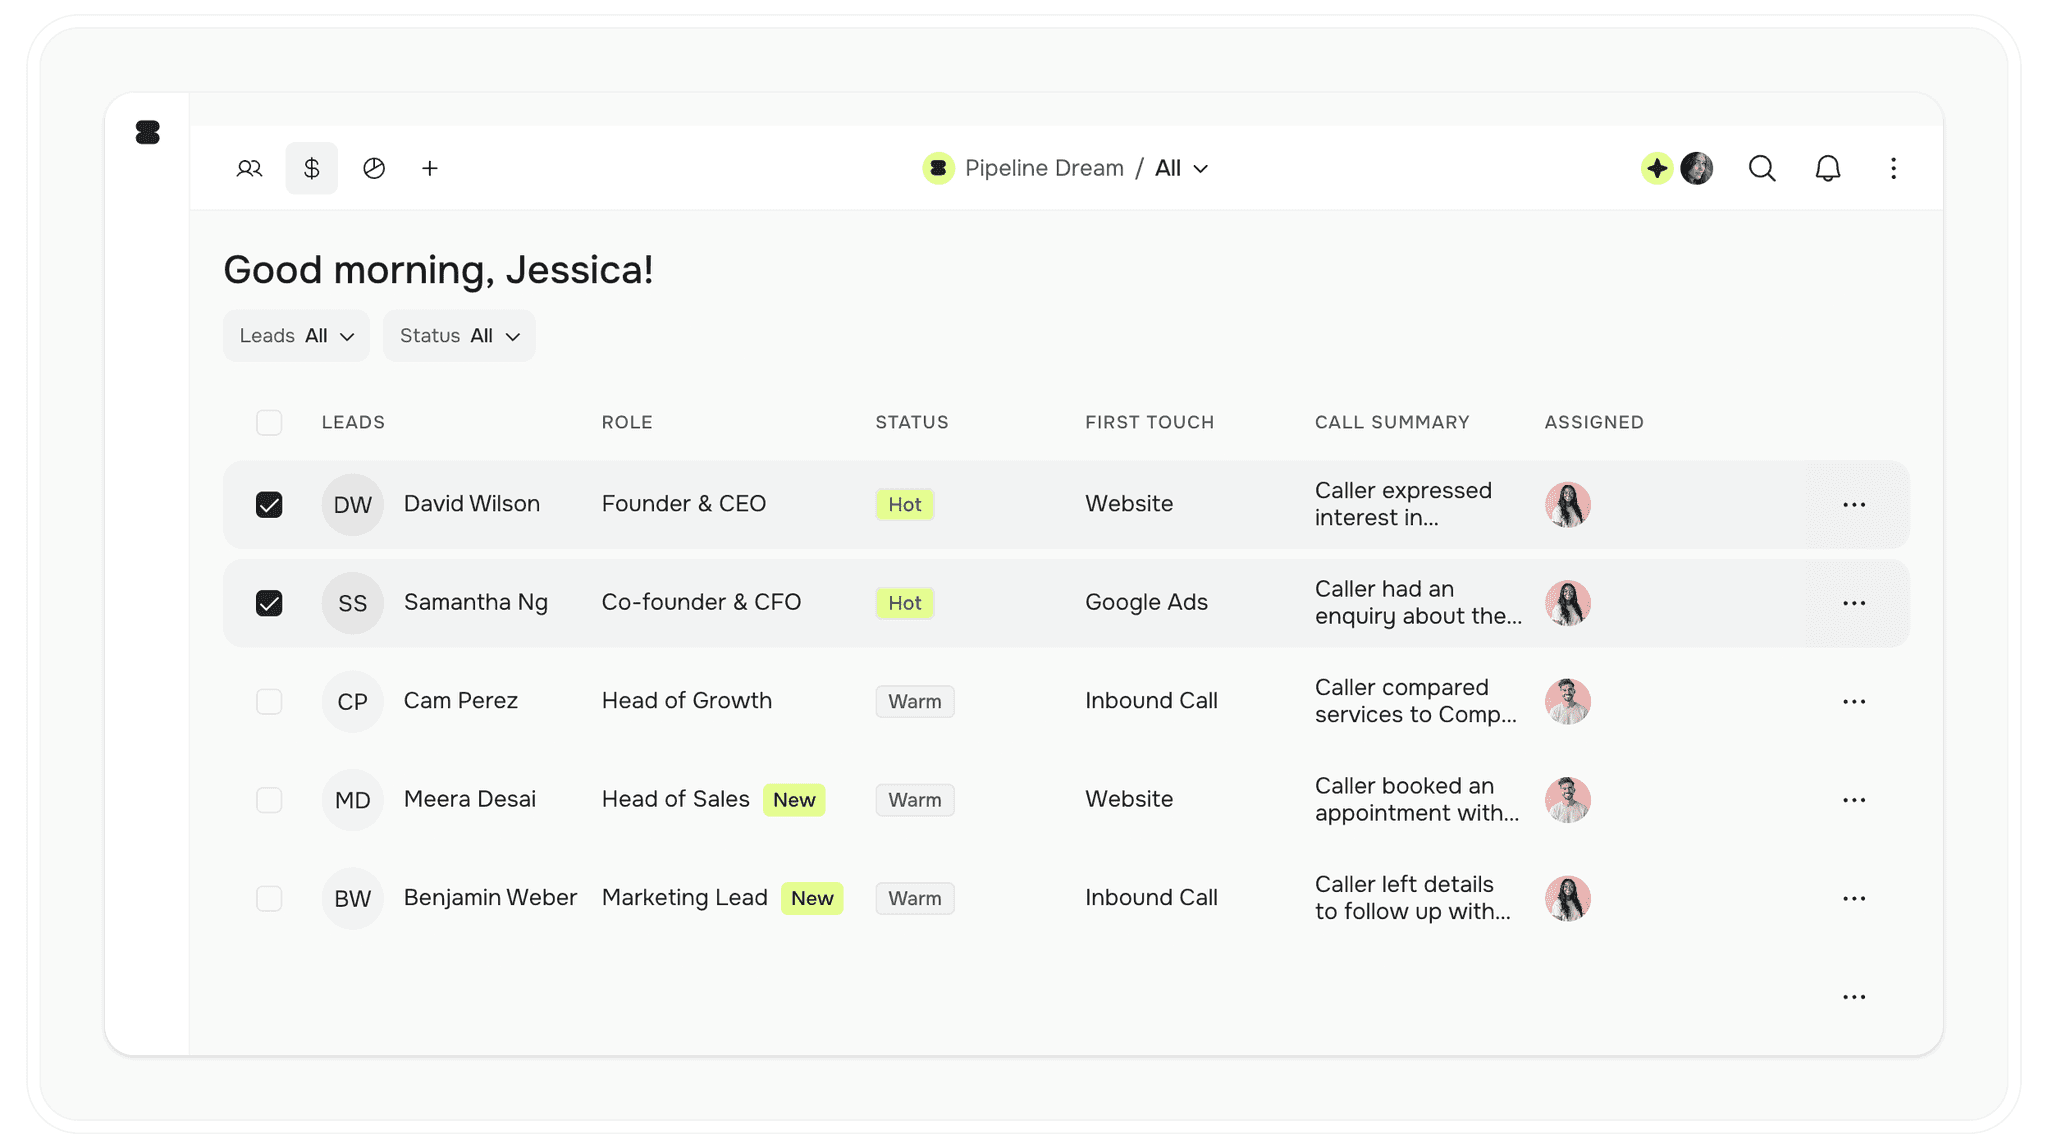Image resolution: width=2048 pixels, height=1144 pixels.
Task: Select the dollar sign deals icon
Action: pyautogui.click(x=312, y=168)
